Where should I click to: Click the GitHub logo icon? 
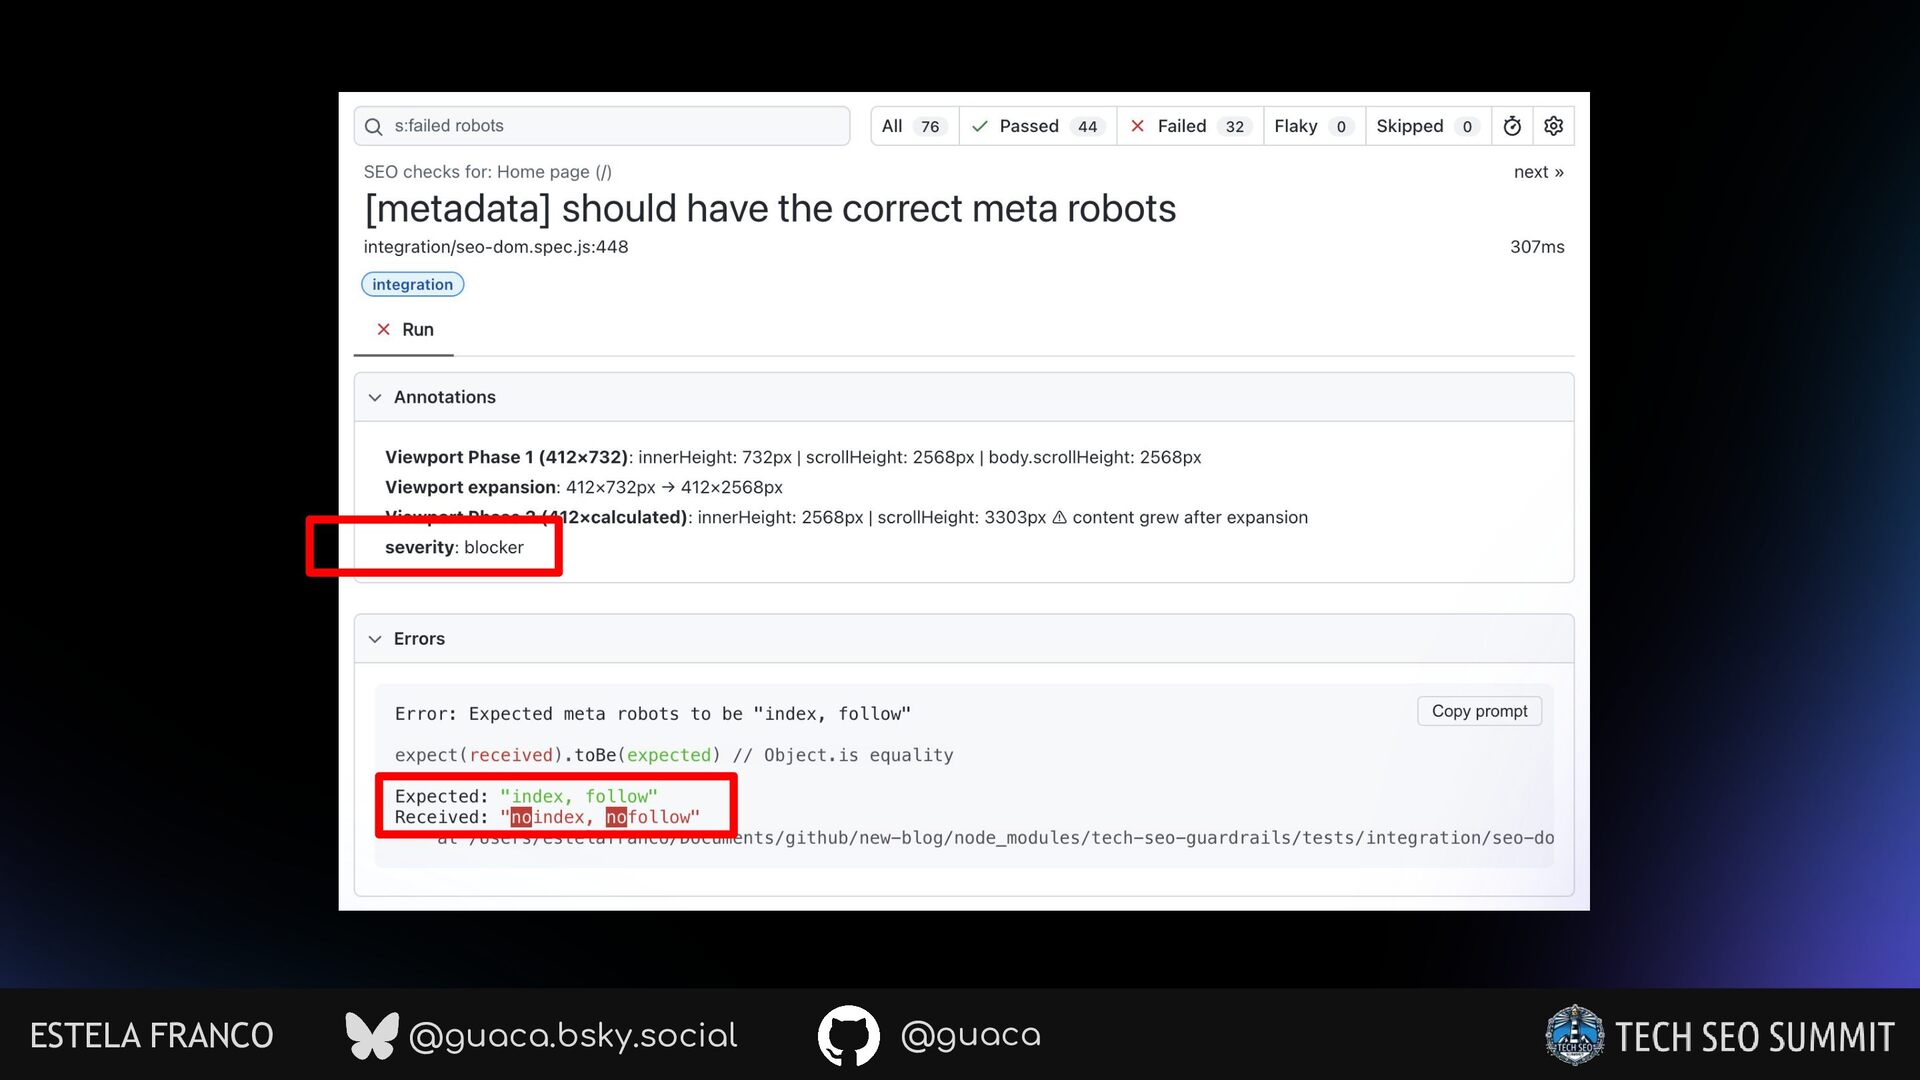848,1035
